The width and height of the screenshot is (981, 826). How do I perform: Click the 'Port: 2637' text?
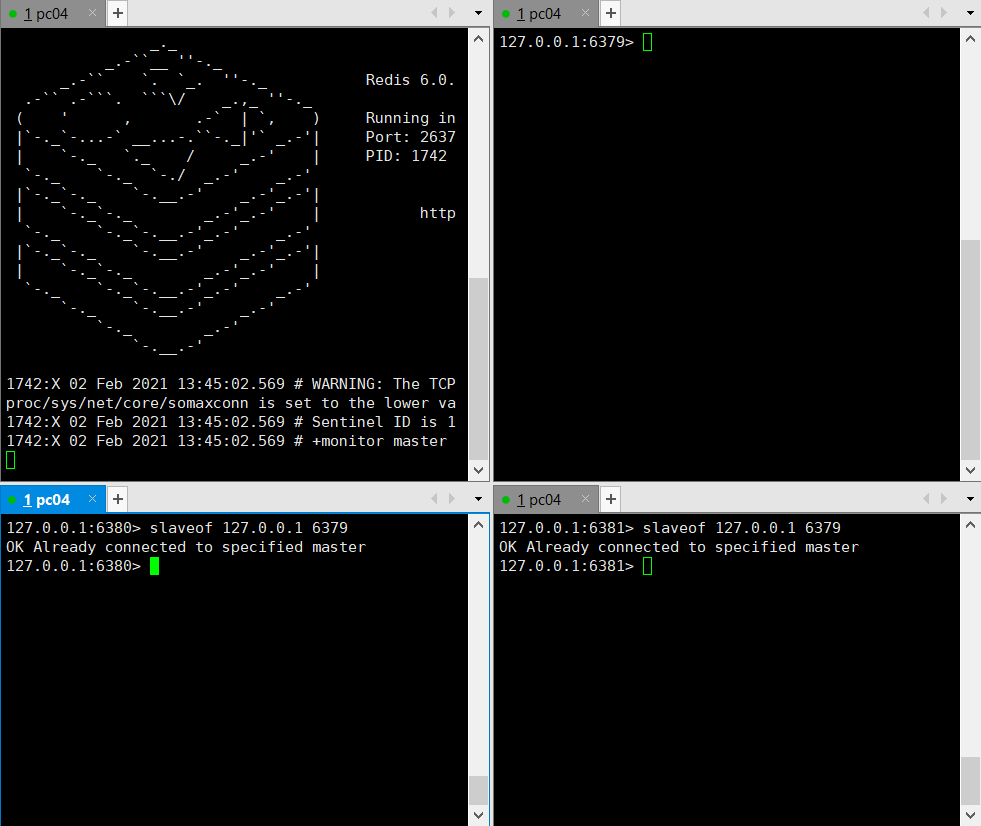coord(410,136)
